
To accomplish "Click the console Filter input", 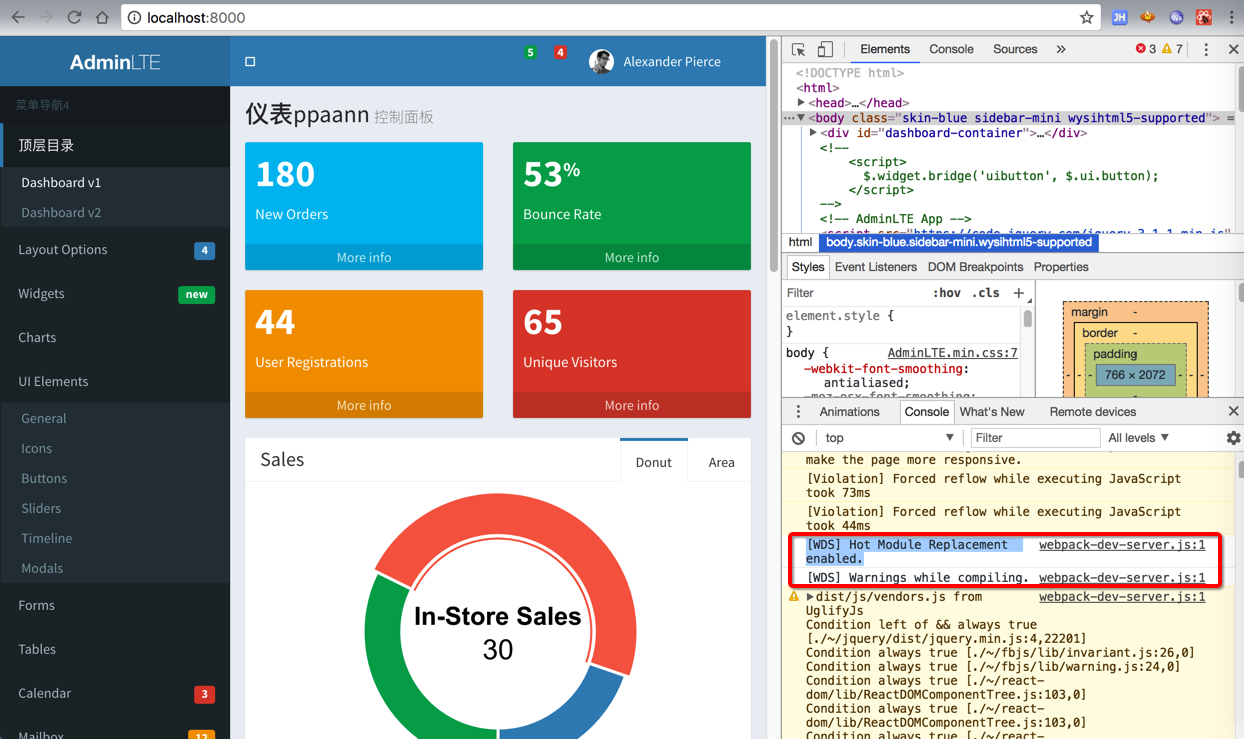I will tap(1035, 438).
